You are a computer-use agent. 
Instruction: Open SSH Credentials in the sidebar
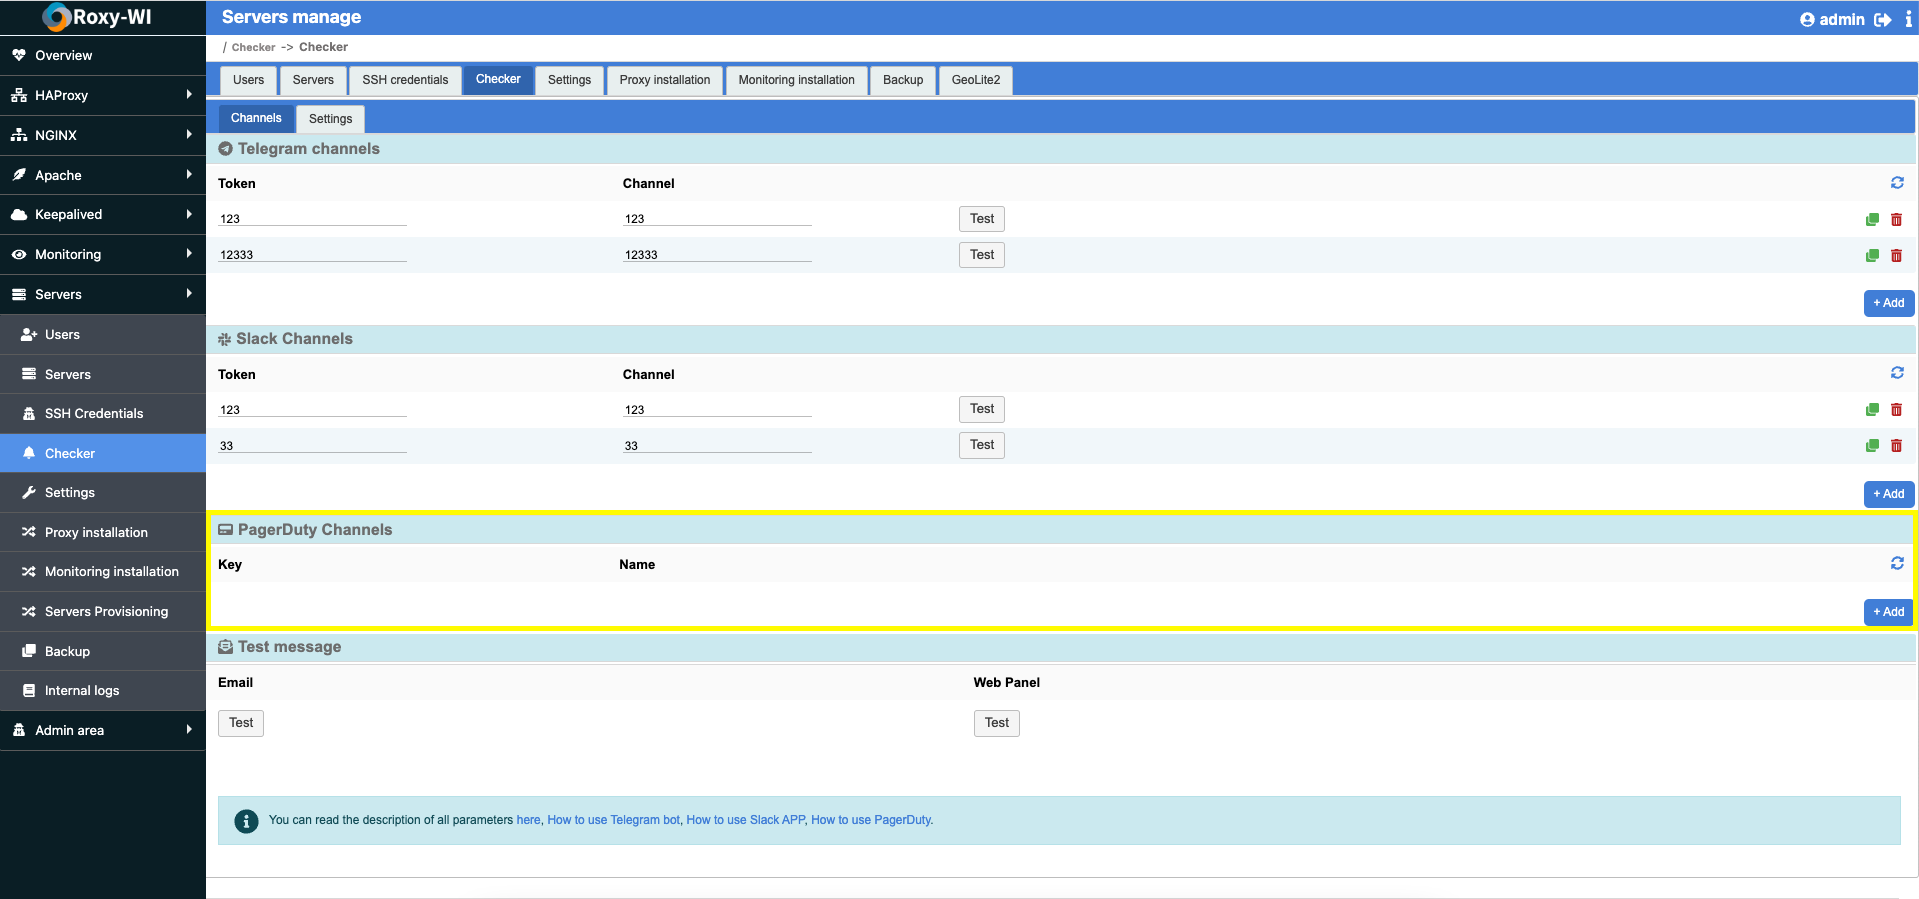[x=103, y=413]
